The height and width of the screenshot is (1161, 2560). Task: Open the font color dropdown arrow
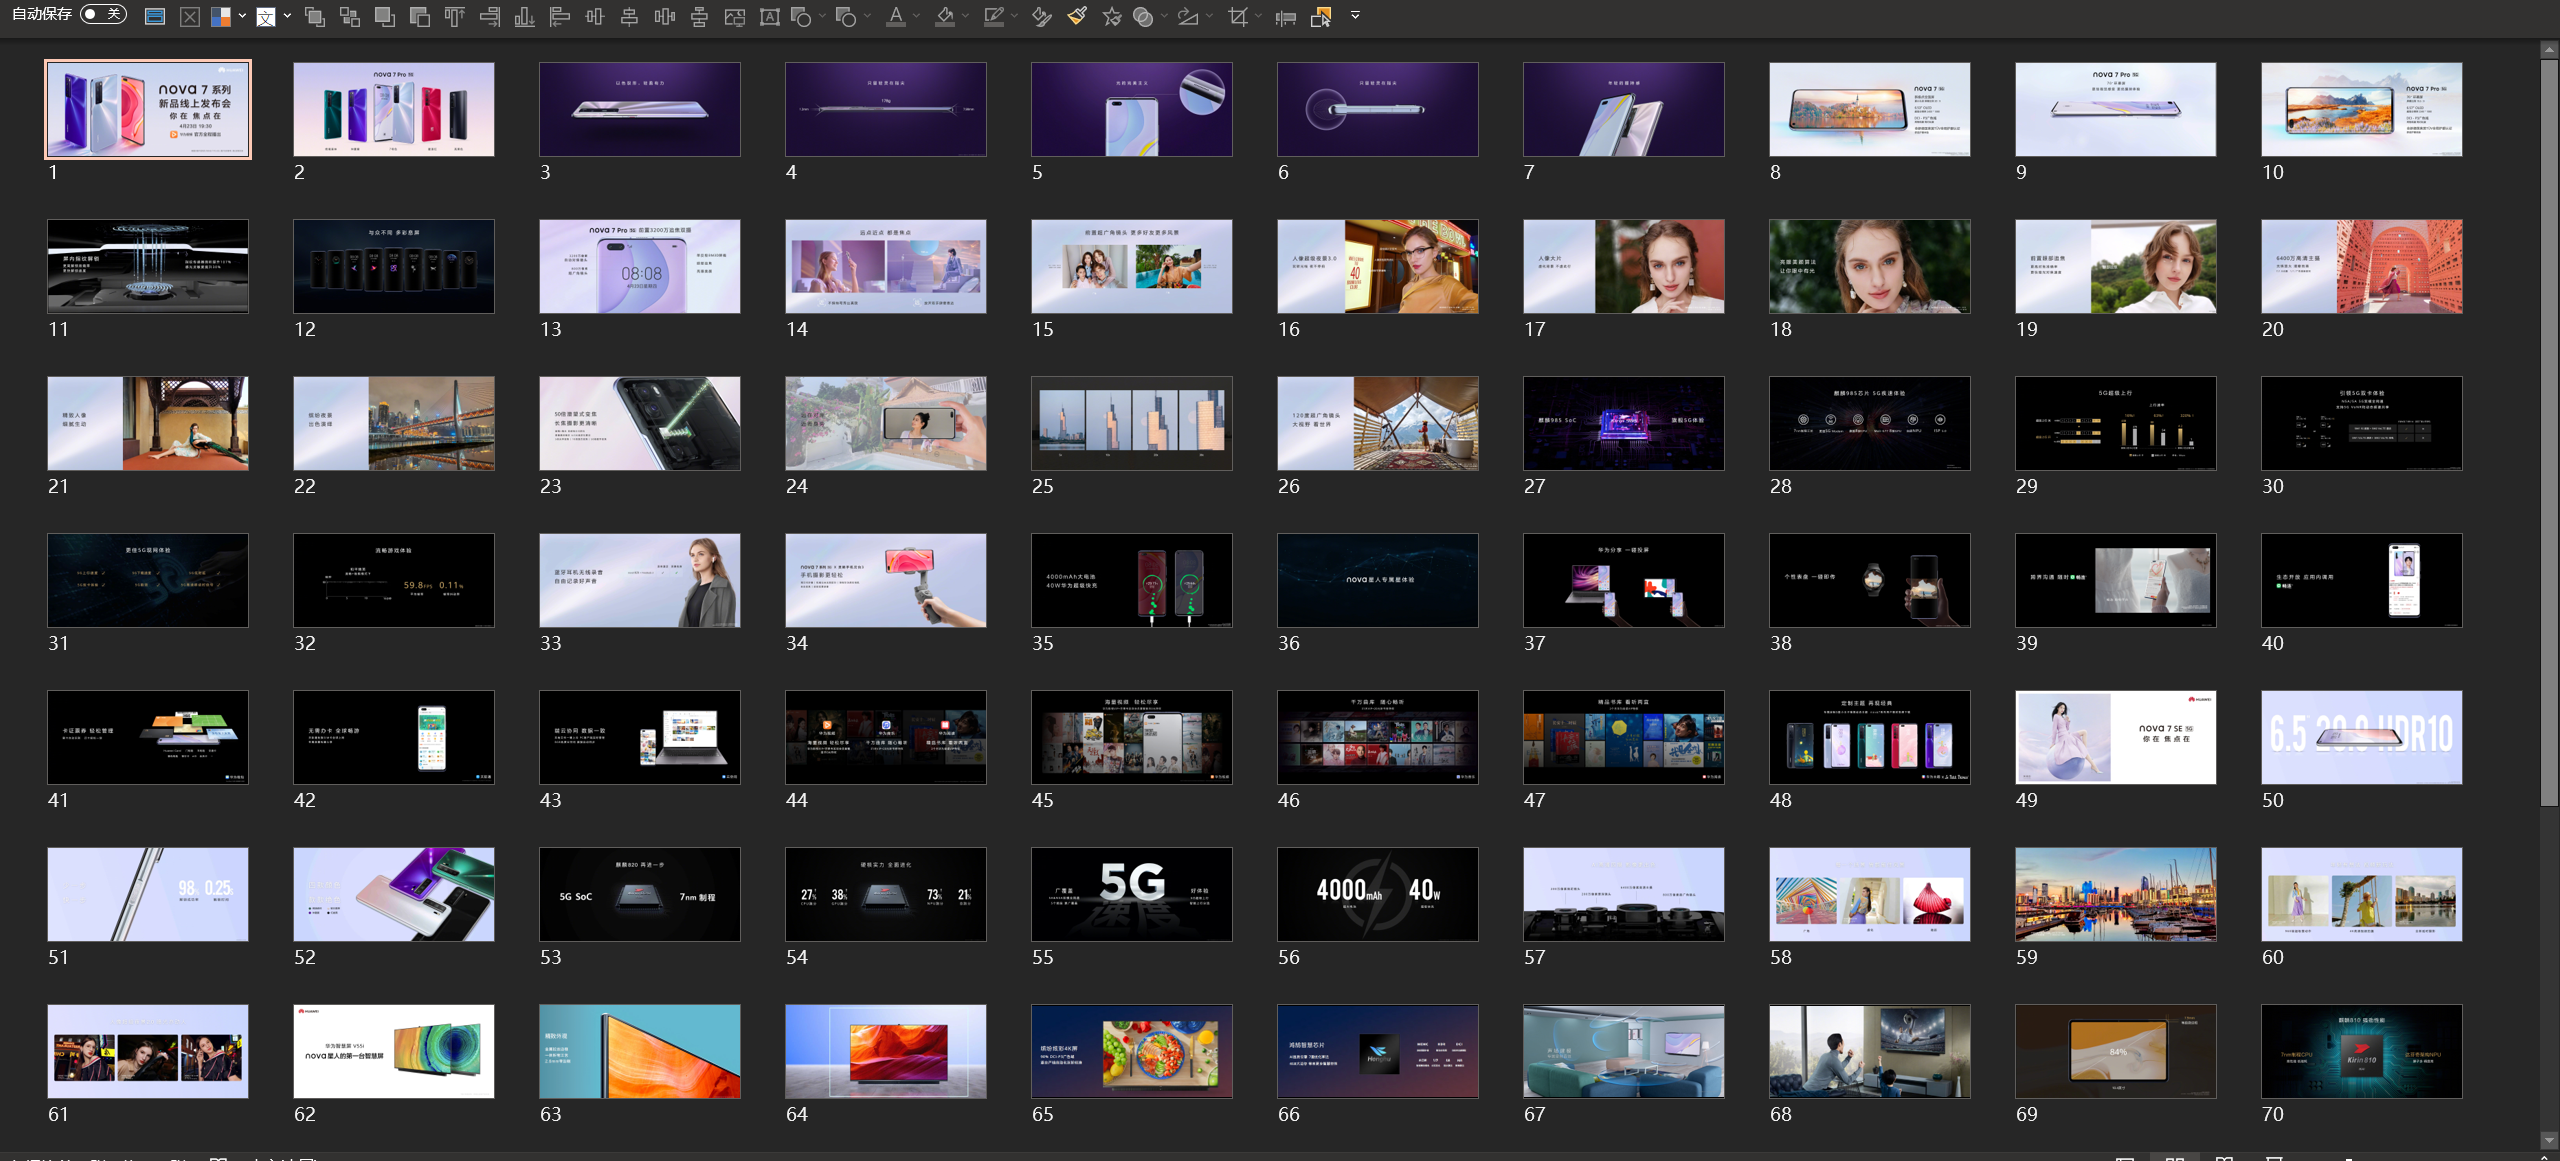point(917,16)
